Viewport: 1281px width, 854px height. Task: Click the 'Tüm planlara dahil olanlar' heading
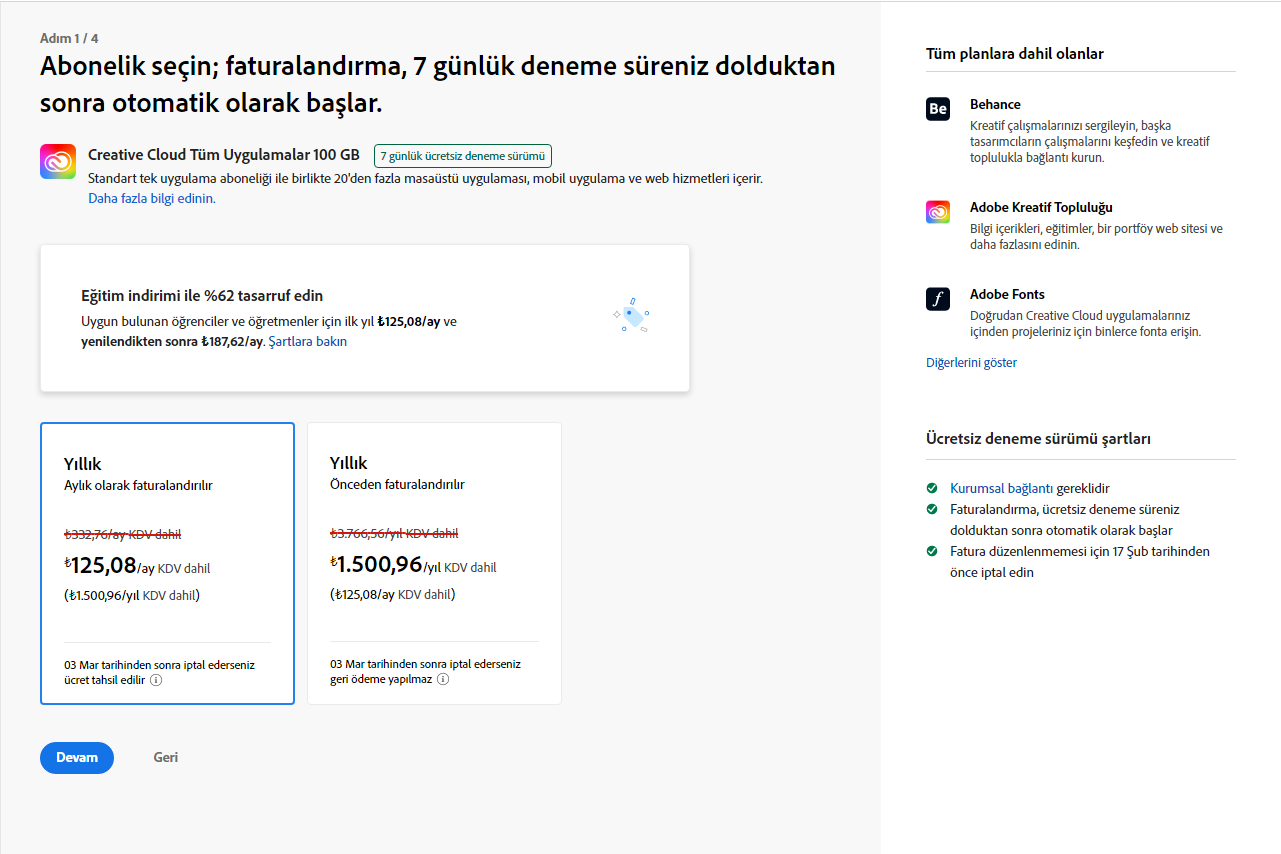point(1015,54)
